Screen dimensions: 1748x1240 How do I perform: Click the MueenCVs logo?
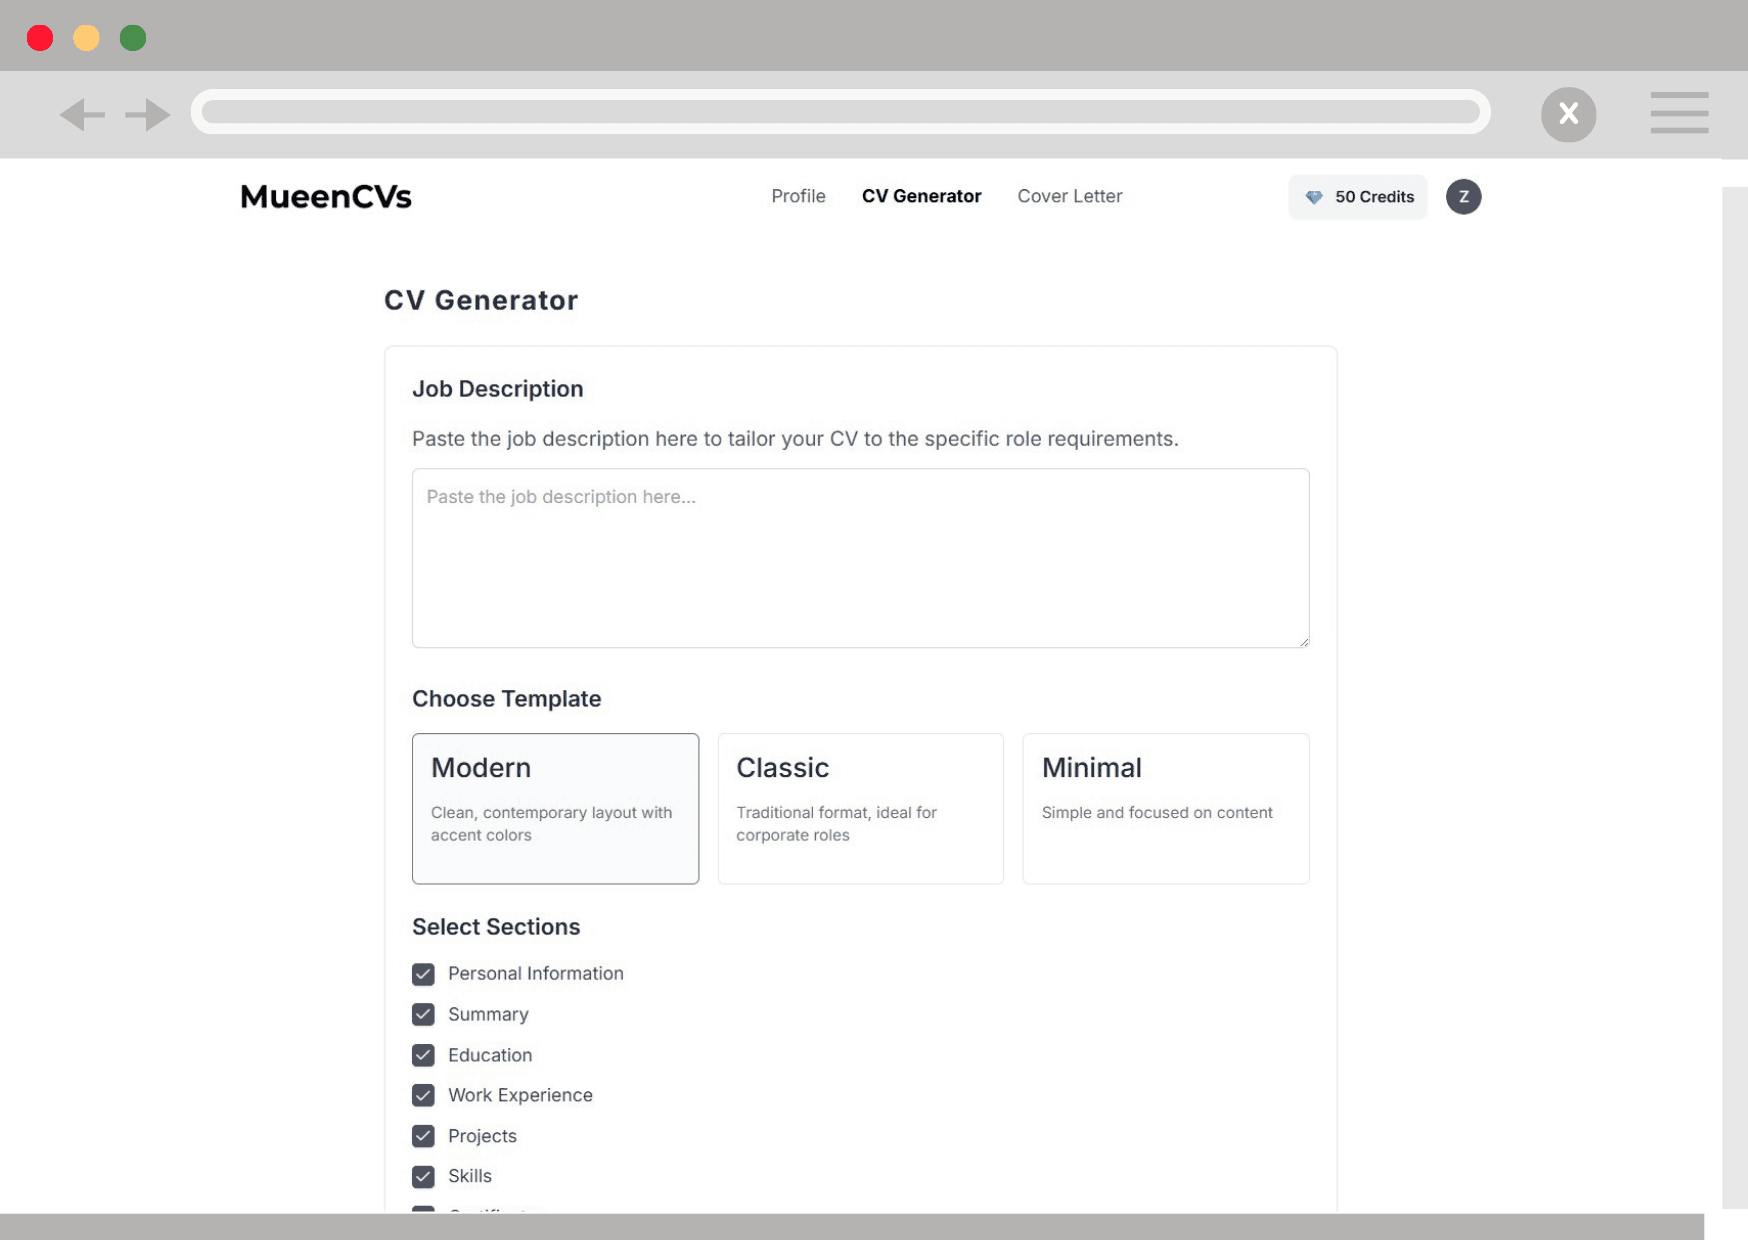tap(326, 197)
